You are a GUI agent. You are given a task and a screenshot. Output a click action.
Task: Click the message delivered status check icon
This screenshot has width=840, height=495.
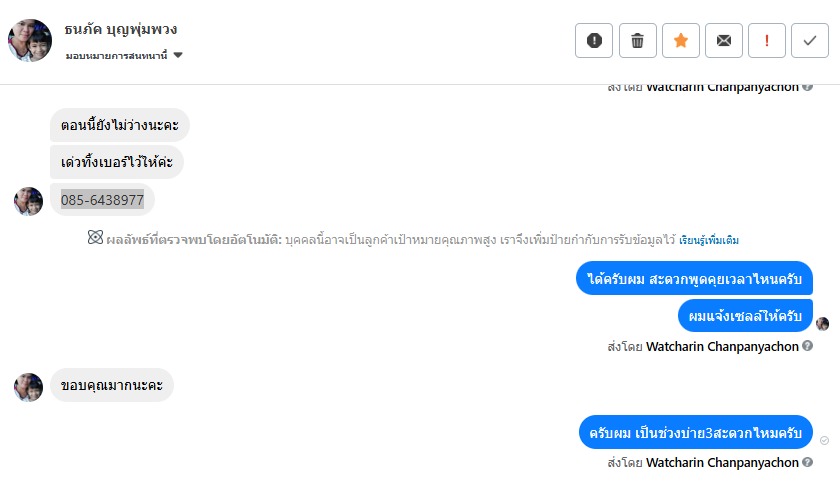pos(824,440)
